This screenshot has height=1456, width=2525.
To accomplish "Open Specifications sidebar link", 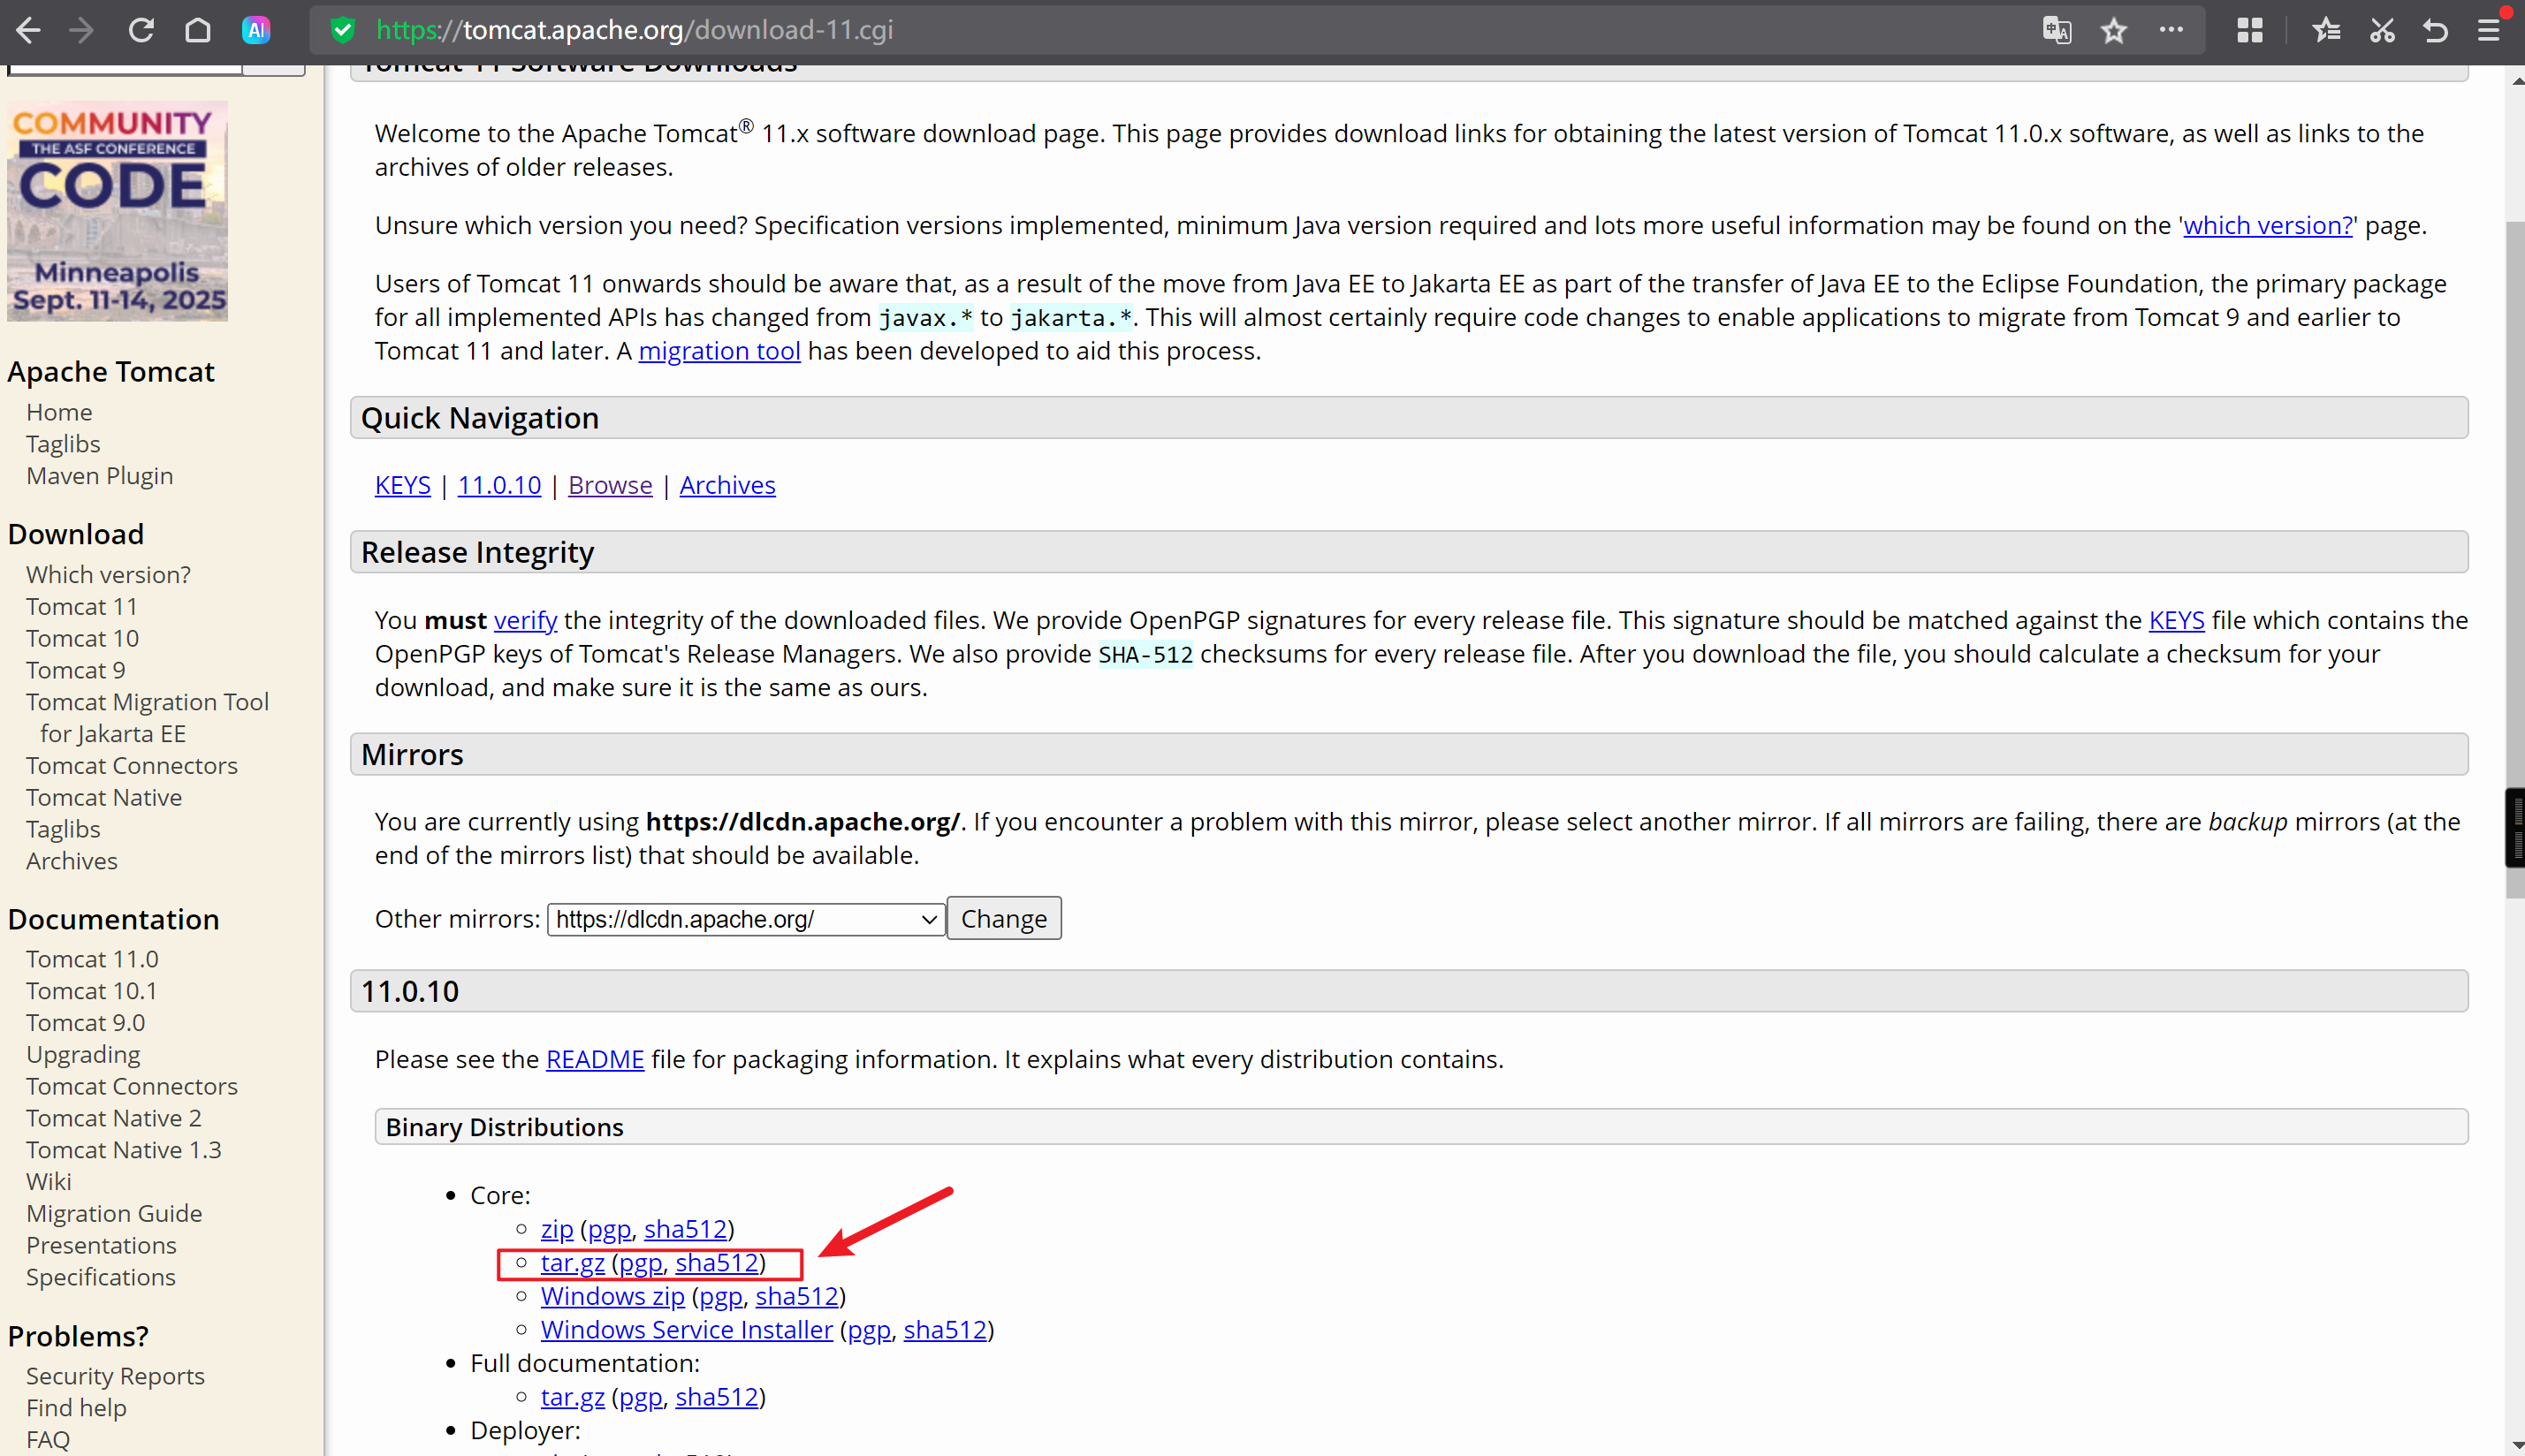I will 101,1278.
